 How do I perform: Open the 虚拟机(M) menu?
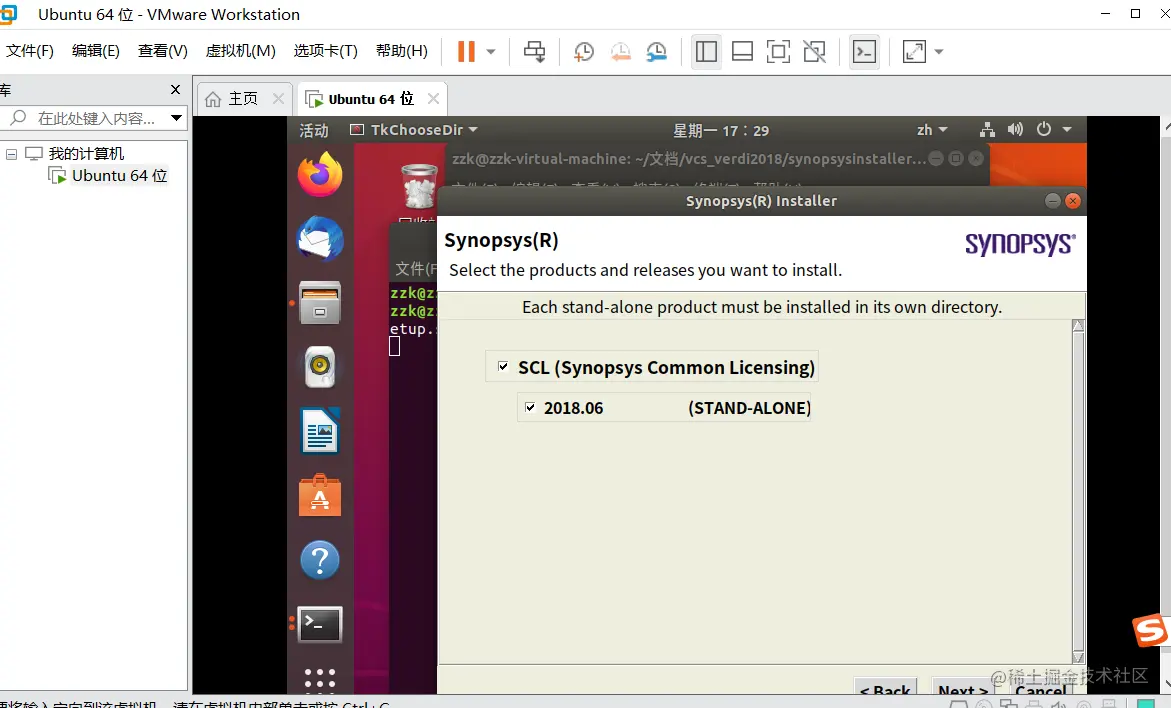pyautogui.click(x=240, y=51)
